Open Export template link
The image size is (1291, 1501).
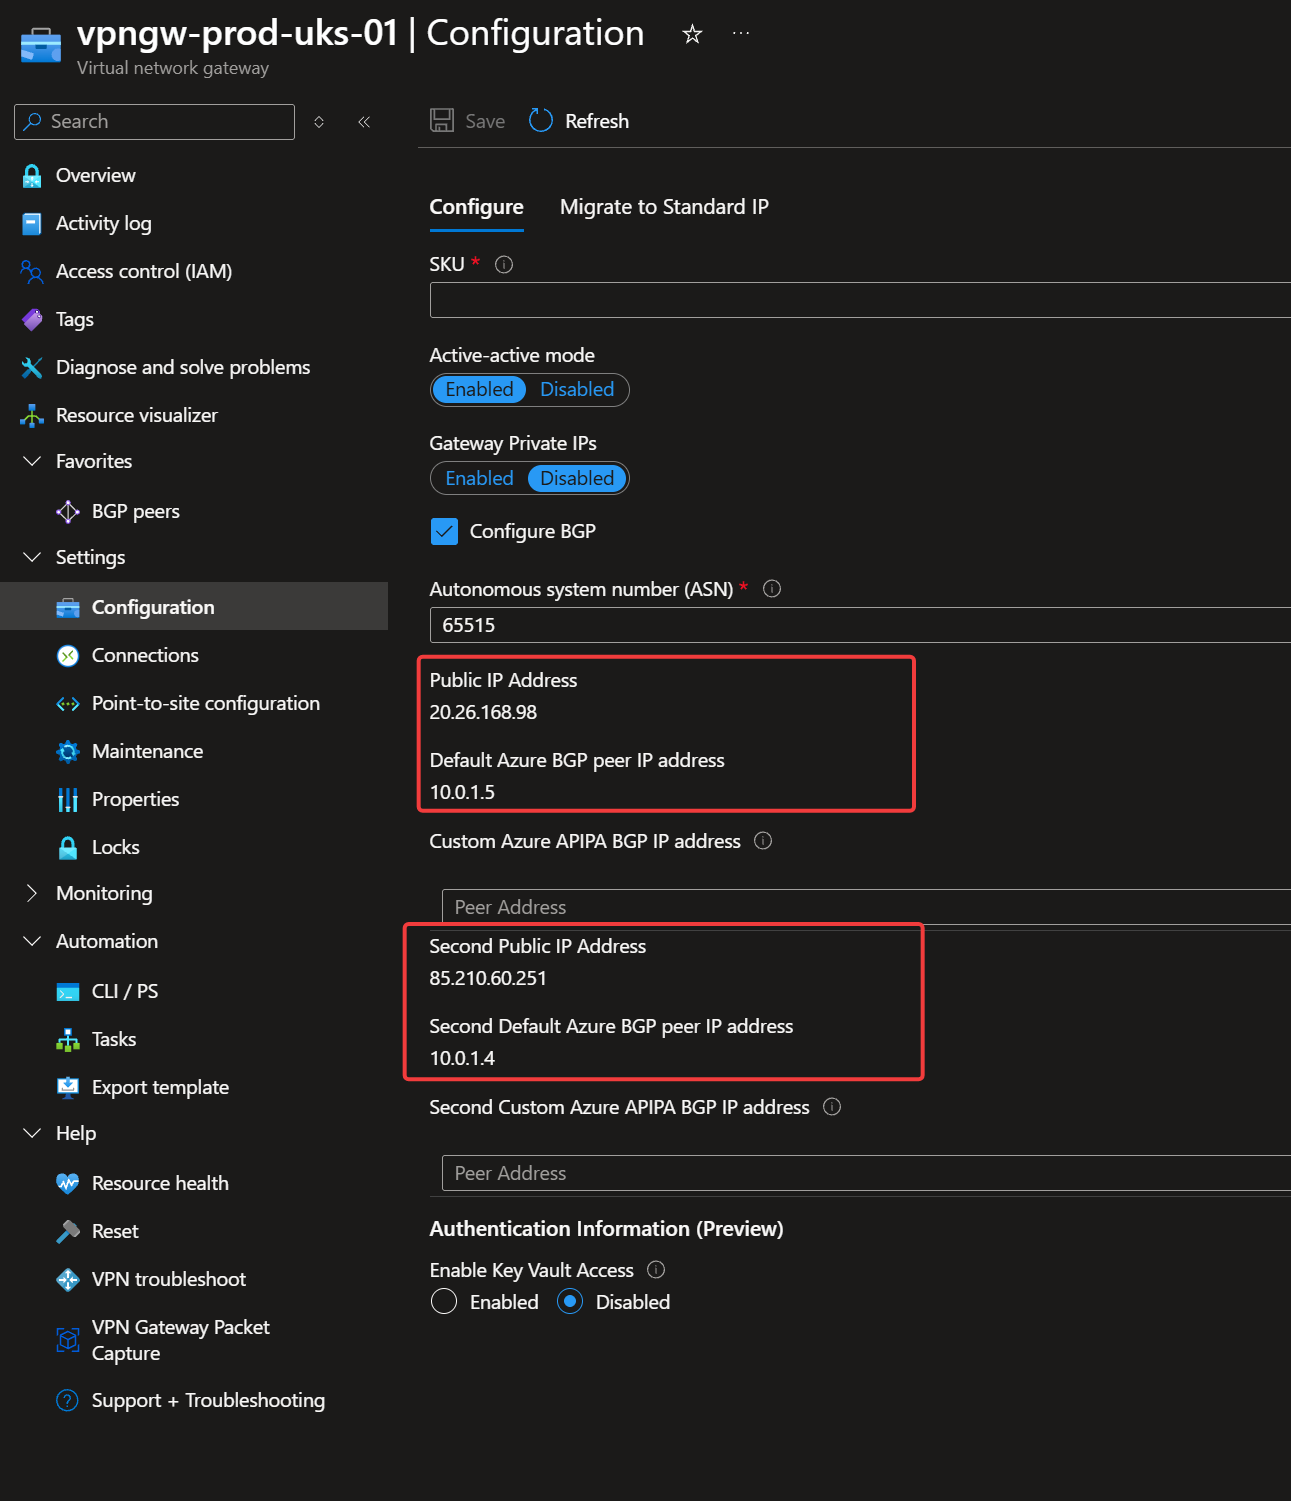point(160,1088)
